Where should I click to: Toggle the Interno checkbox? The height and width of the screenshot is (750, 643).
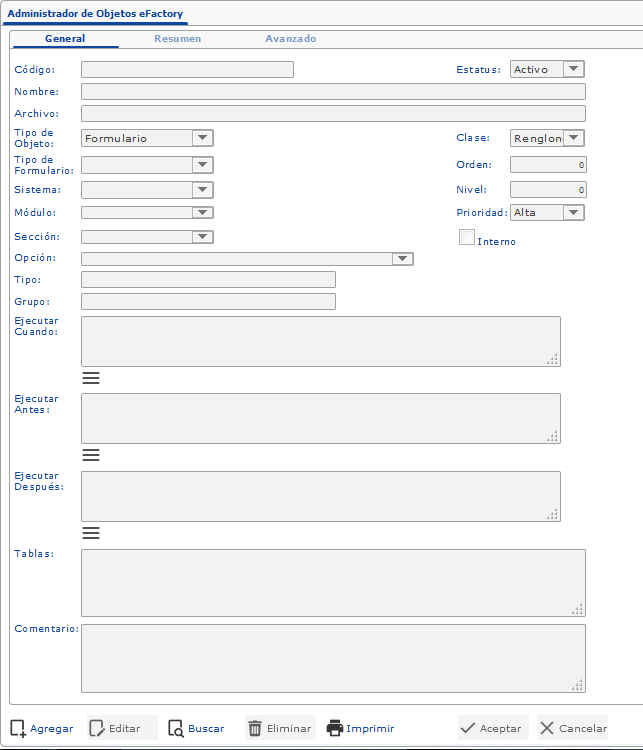coord(466,237)
